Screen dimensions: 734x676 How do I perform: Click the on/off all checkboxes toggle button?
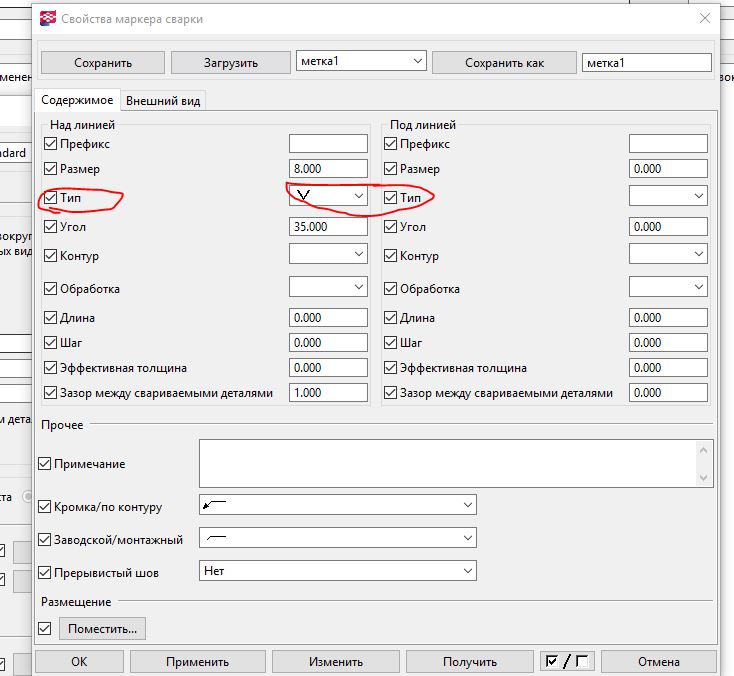[x=565, y=661]
